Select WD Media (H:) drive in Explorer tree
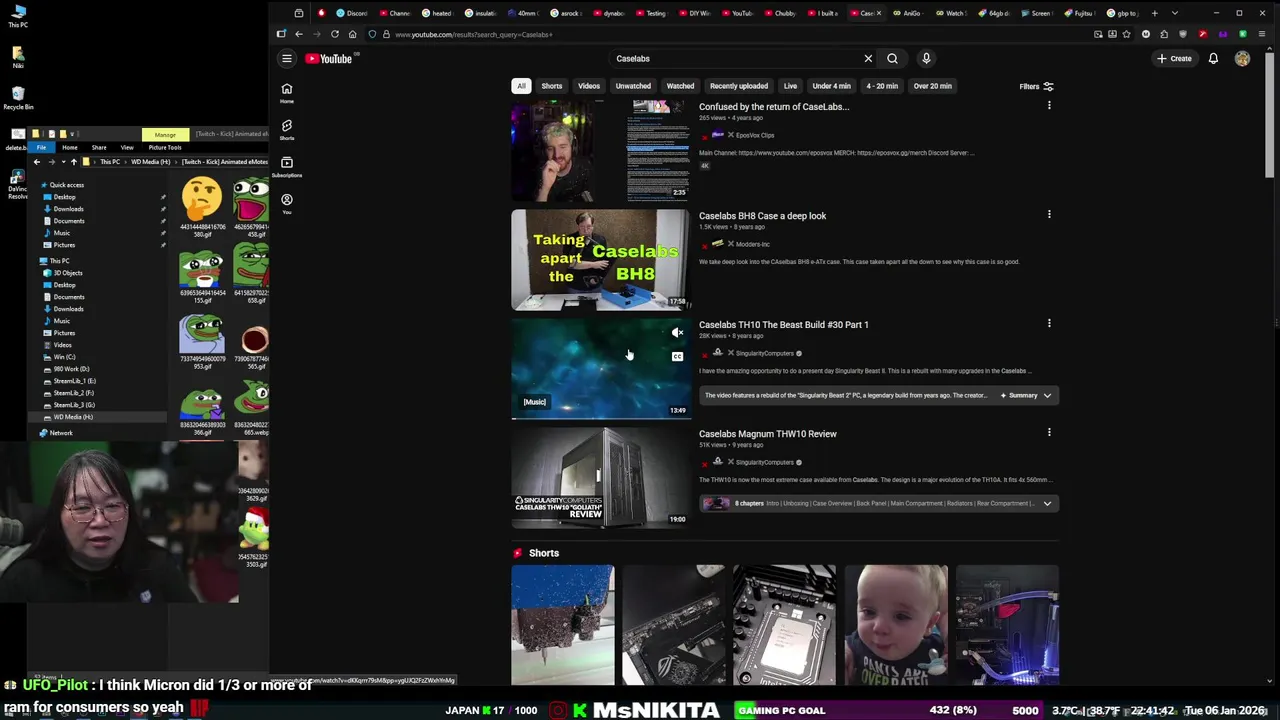The width and height of the screenshot is (1280, 720). pos(73,417)
